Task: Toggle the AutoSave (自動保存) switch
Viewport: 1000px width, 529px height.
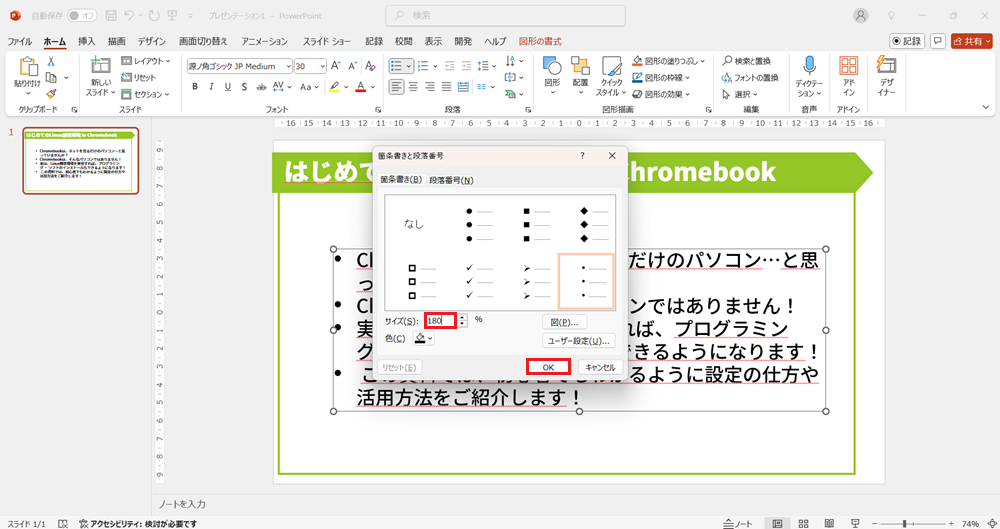Action: [82, 15]
